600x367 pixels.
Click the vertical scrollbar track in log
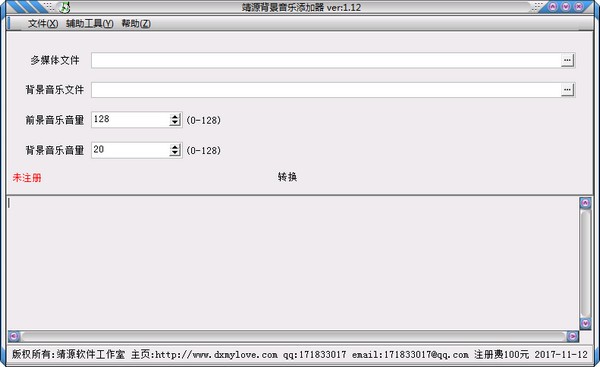coord(585,263)
